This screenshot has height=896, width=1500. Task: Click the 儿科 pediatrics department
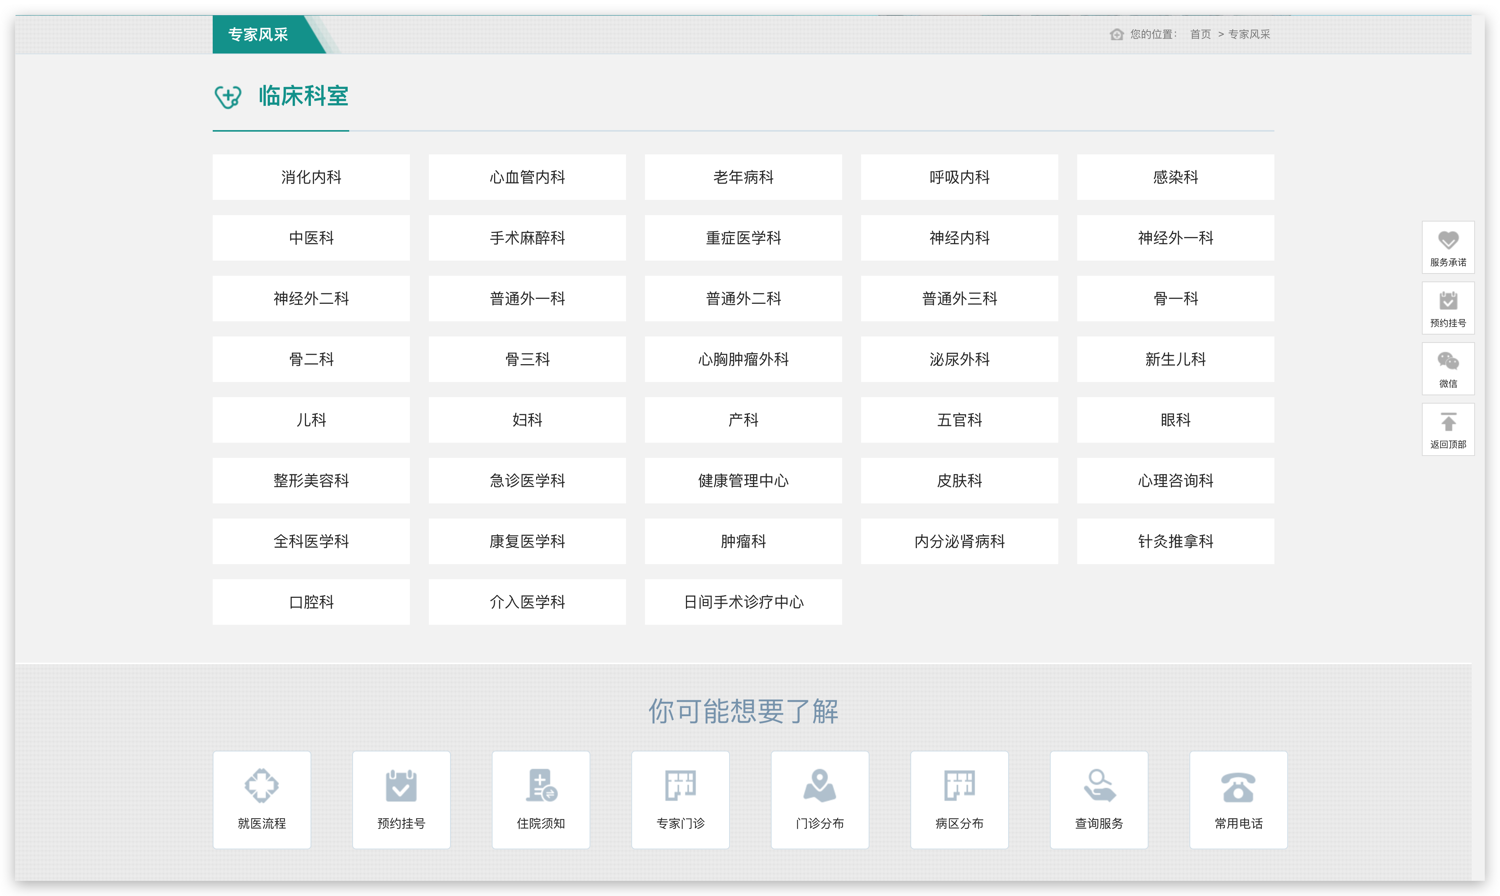point(311,420)
